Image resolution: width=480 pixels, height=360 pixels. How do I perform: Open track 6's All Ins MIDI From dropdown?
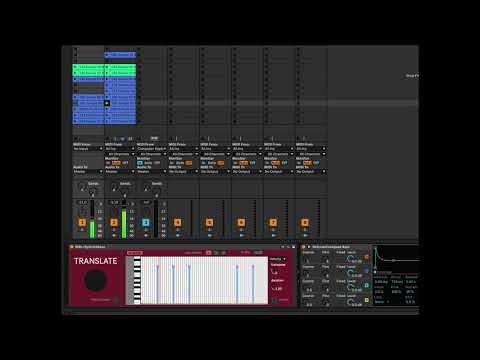click(247, 149)
